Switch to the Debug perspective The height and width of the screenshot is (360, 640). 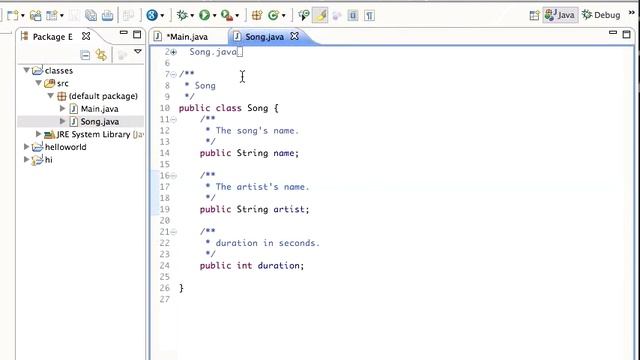(x=601, y=15)
